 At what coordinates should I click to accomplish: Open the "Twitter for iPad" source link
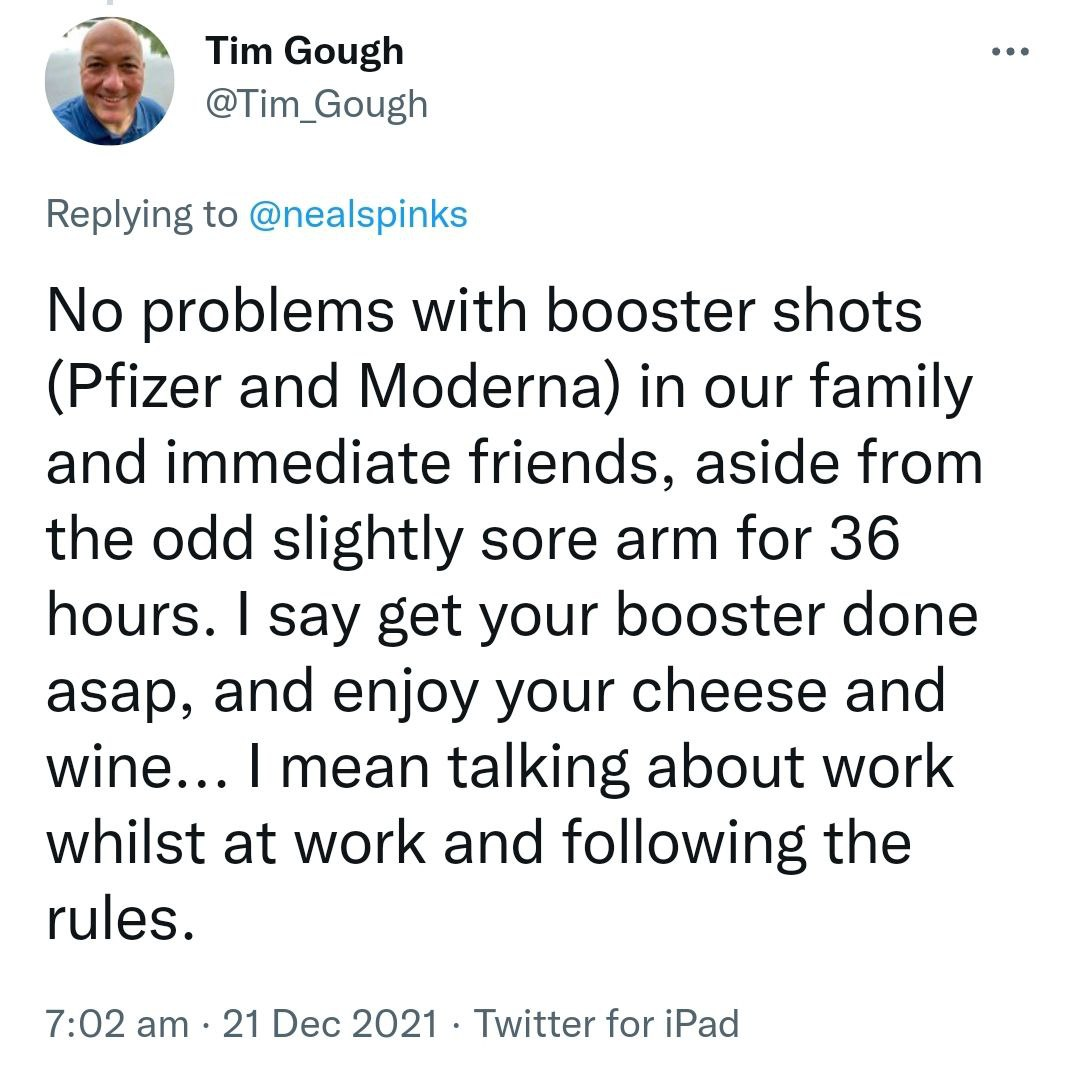click(x=606, y=1023)
